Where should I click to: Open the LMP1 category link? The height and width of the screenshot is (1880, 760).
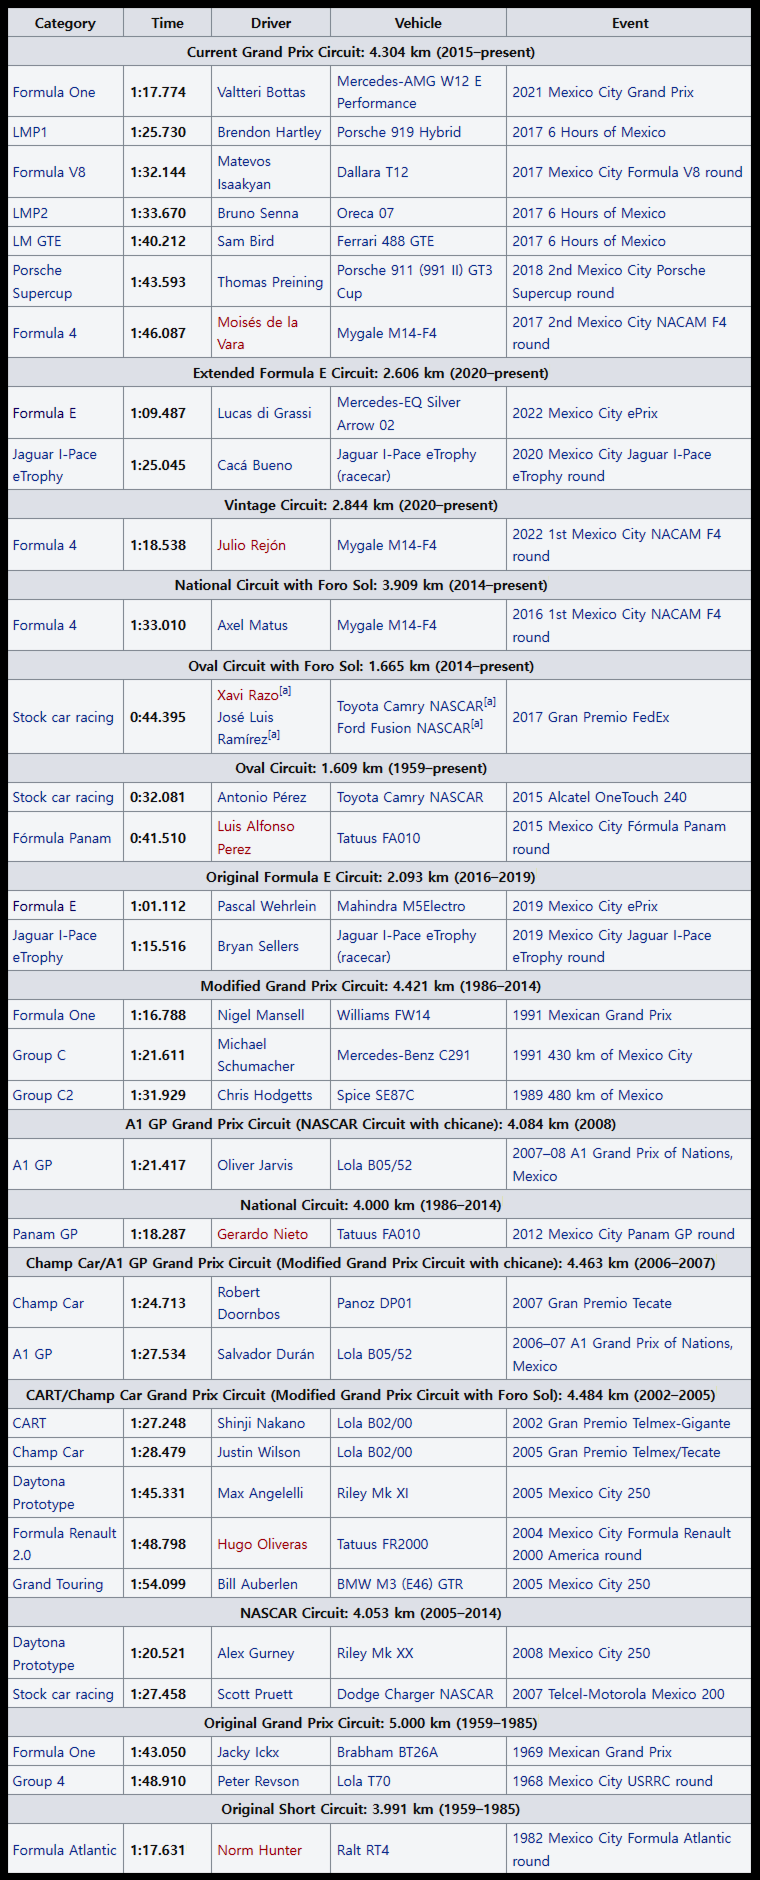click(30, 132)
